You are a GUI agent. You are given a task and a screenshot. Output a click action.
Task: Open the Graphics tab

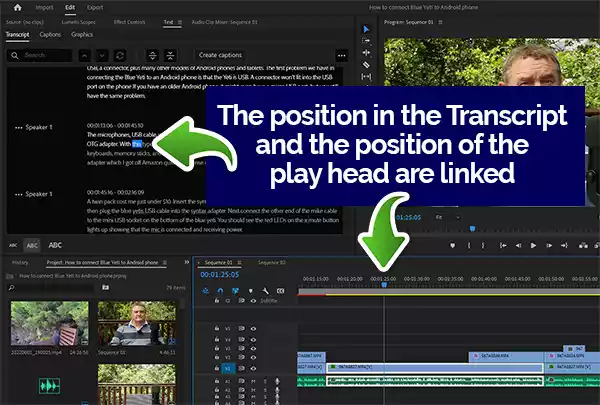tap(82, 34)
